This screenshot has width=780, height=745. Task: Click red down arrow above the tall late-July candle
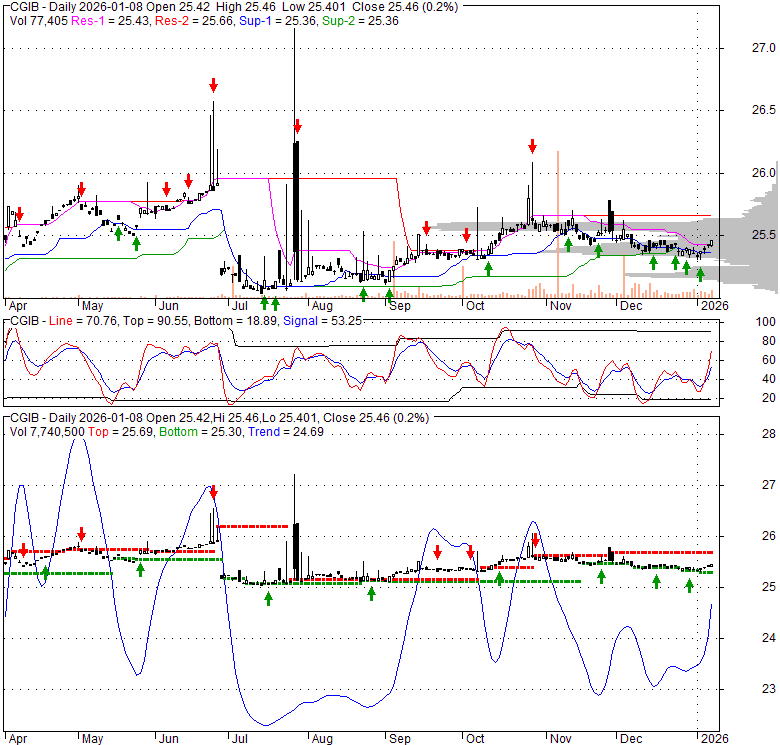tap(297, 126)
